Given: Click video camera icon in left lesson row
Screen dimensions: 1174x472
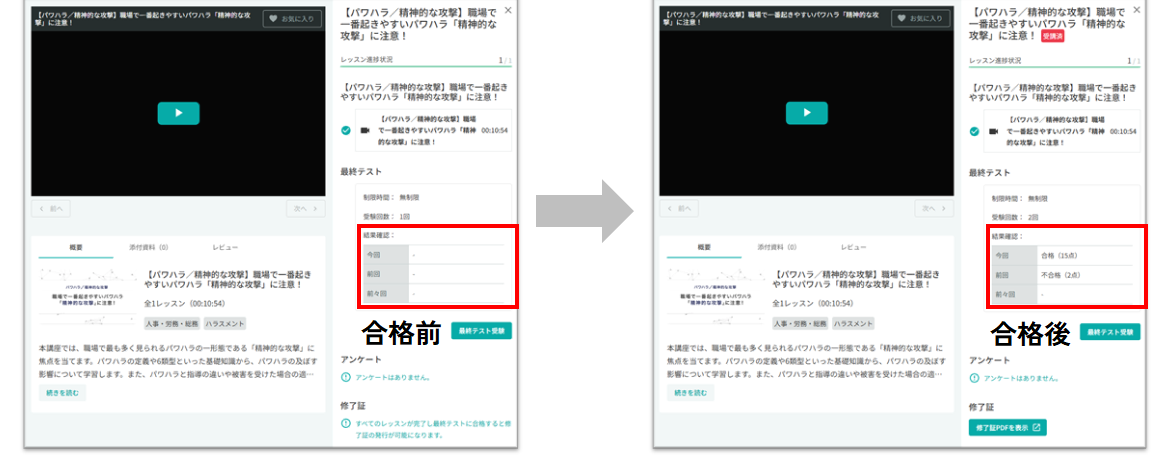Looking at the screenshot, I should tap(365, 130).
